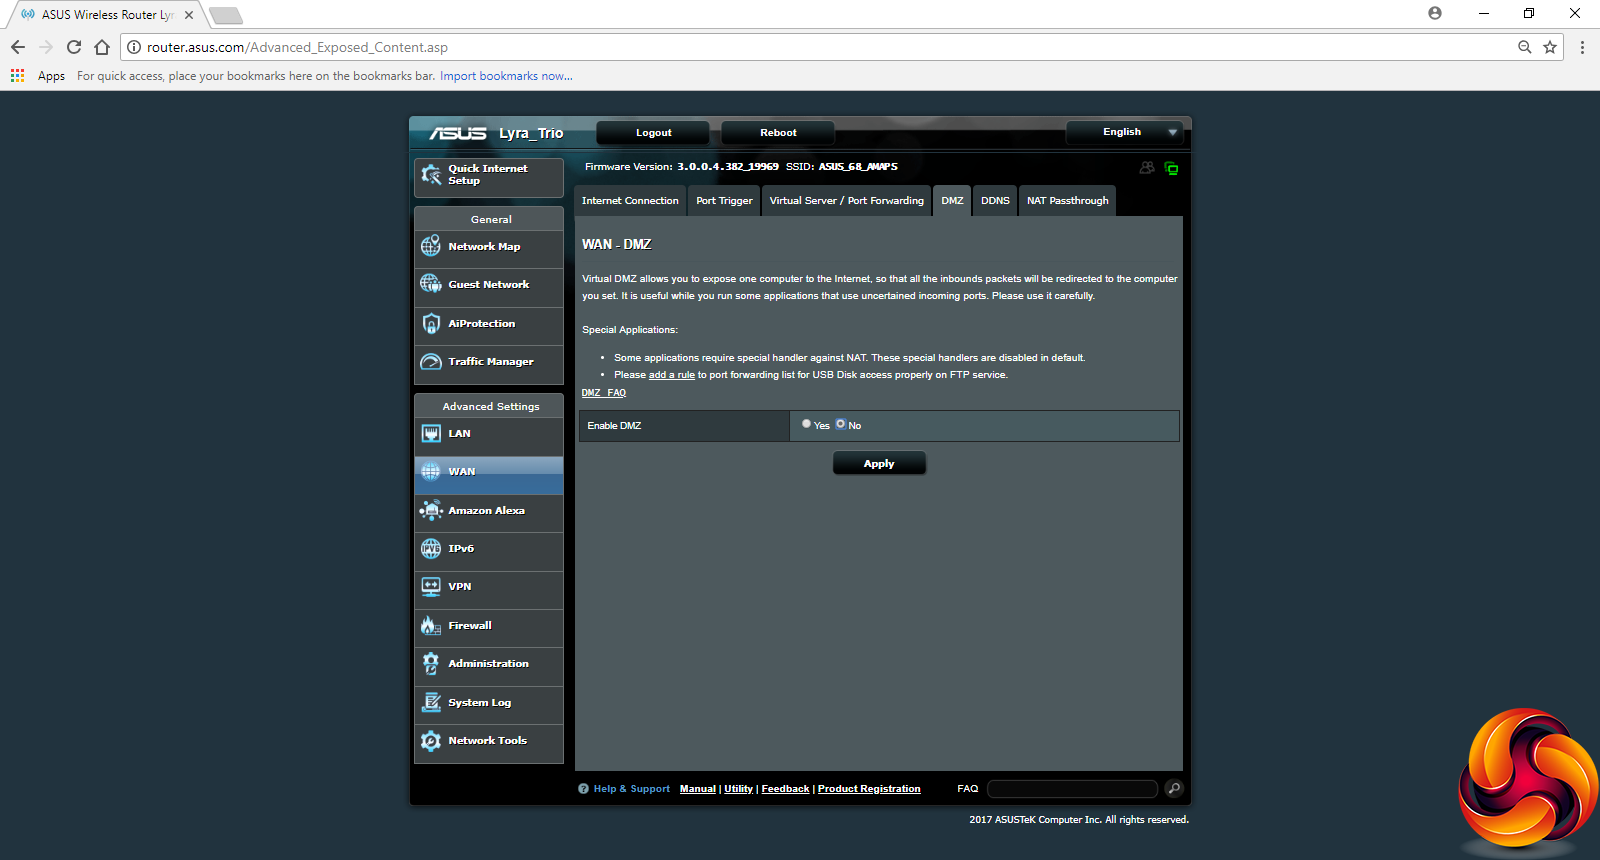Follow the 'add a rule' link
Screen dimensions: 1600x860
tap(672, 375)
